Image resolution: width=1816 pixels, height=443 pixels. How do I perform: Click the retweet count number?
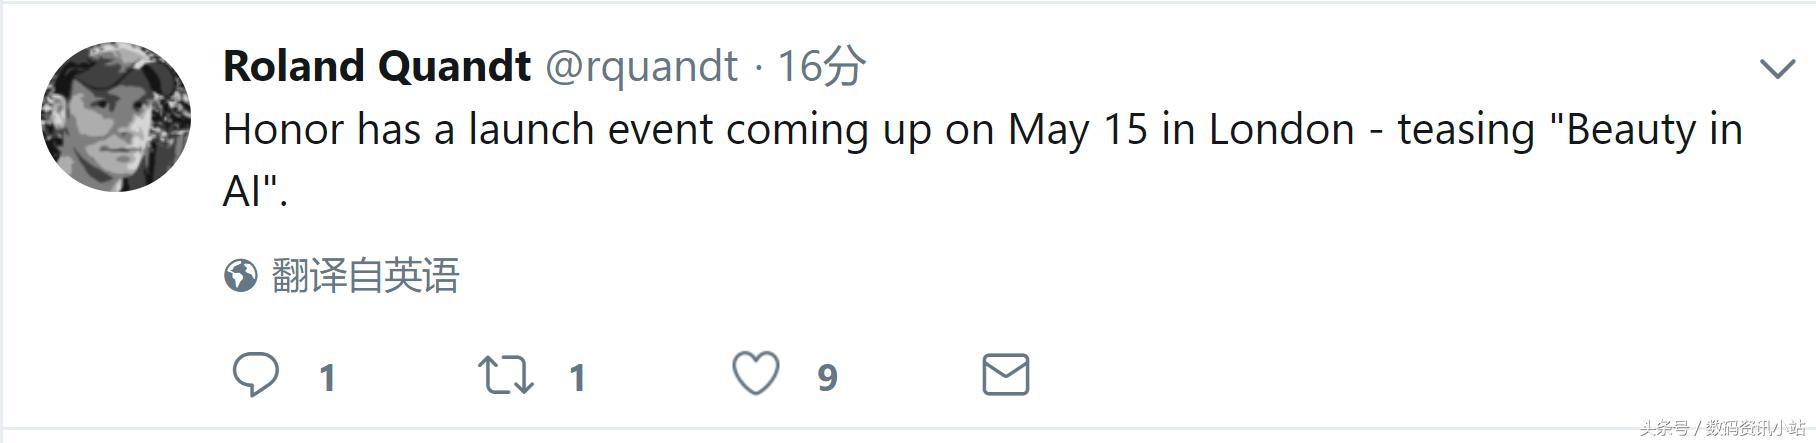coord(577,378)
